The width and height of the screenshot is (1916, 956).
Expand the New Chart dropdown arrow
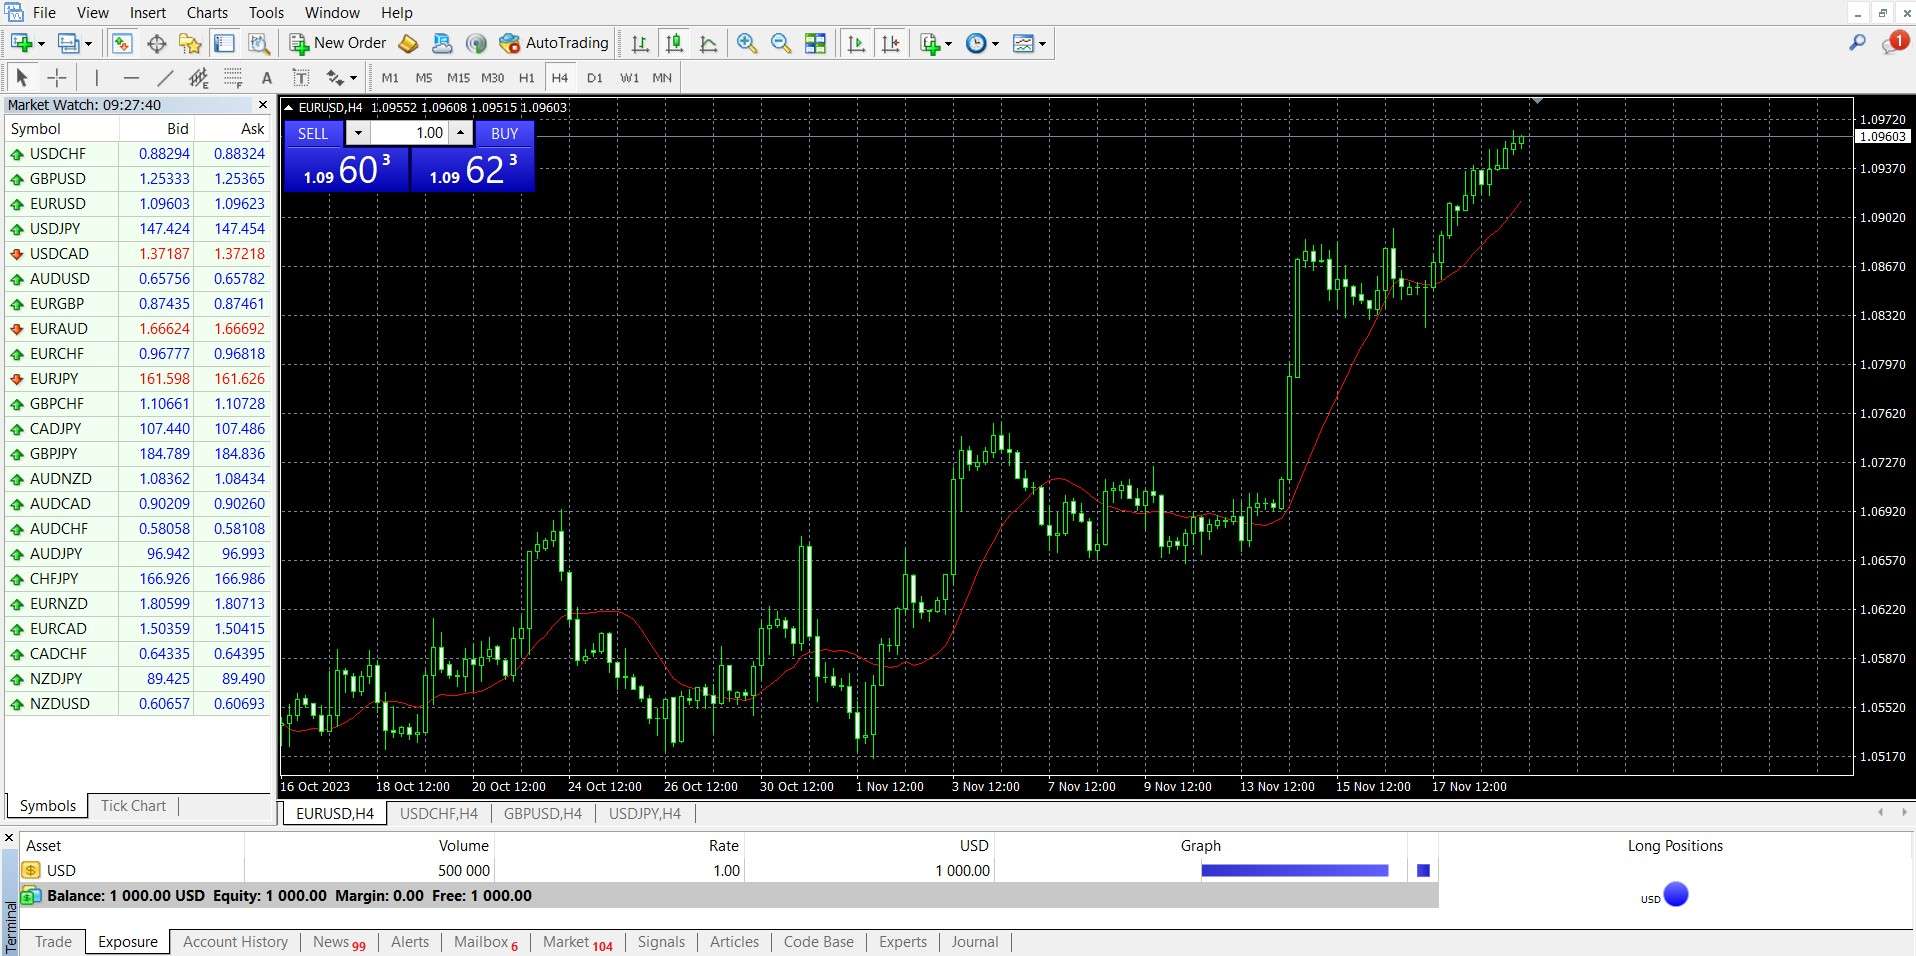tap(41, 44)
